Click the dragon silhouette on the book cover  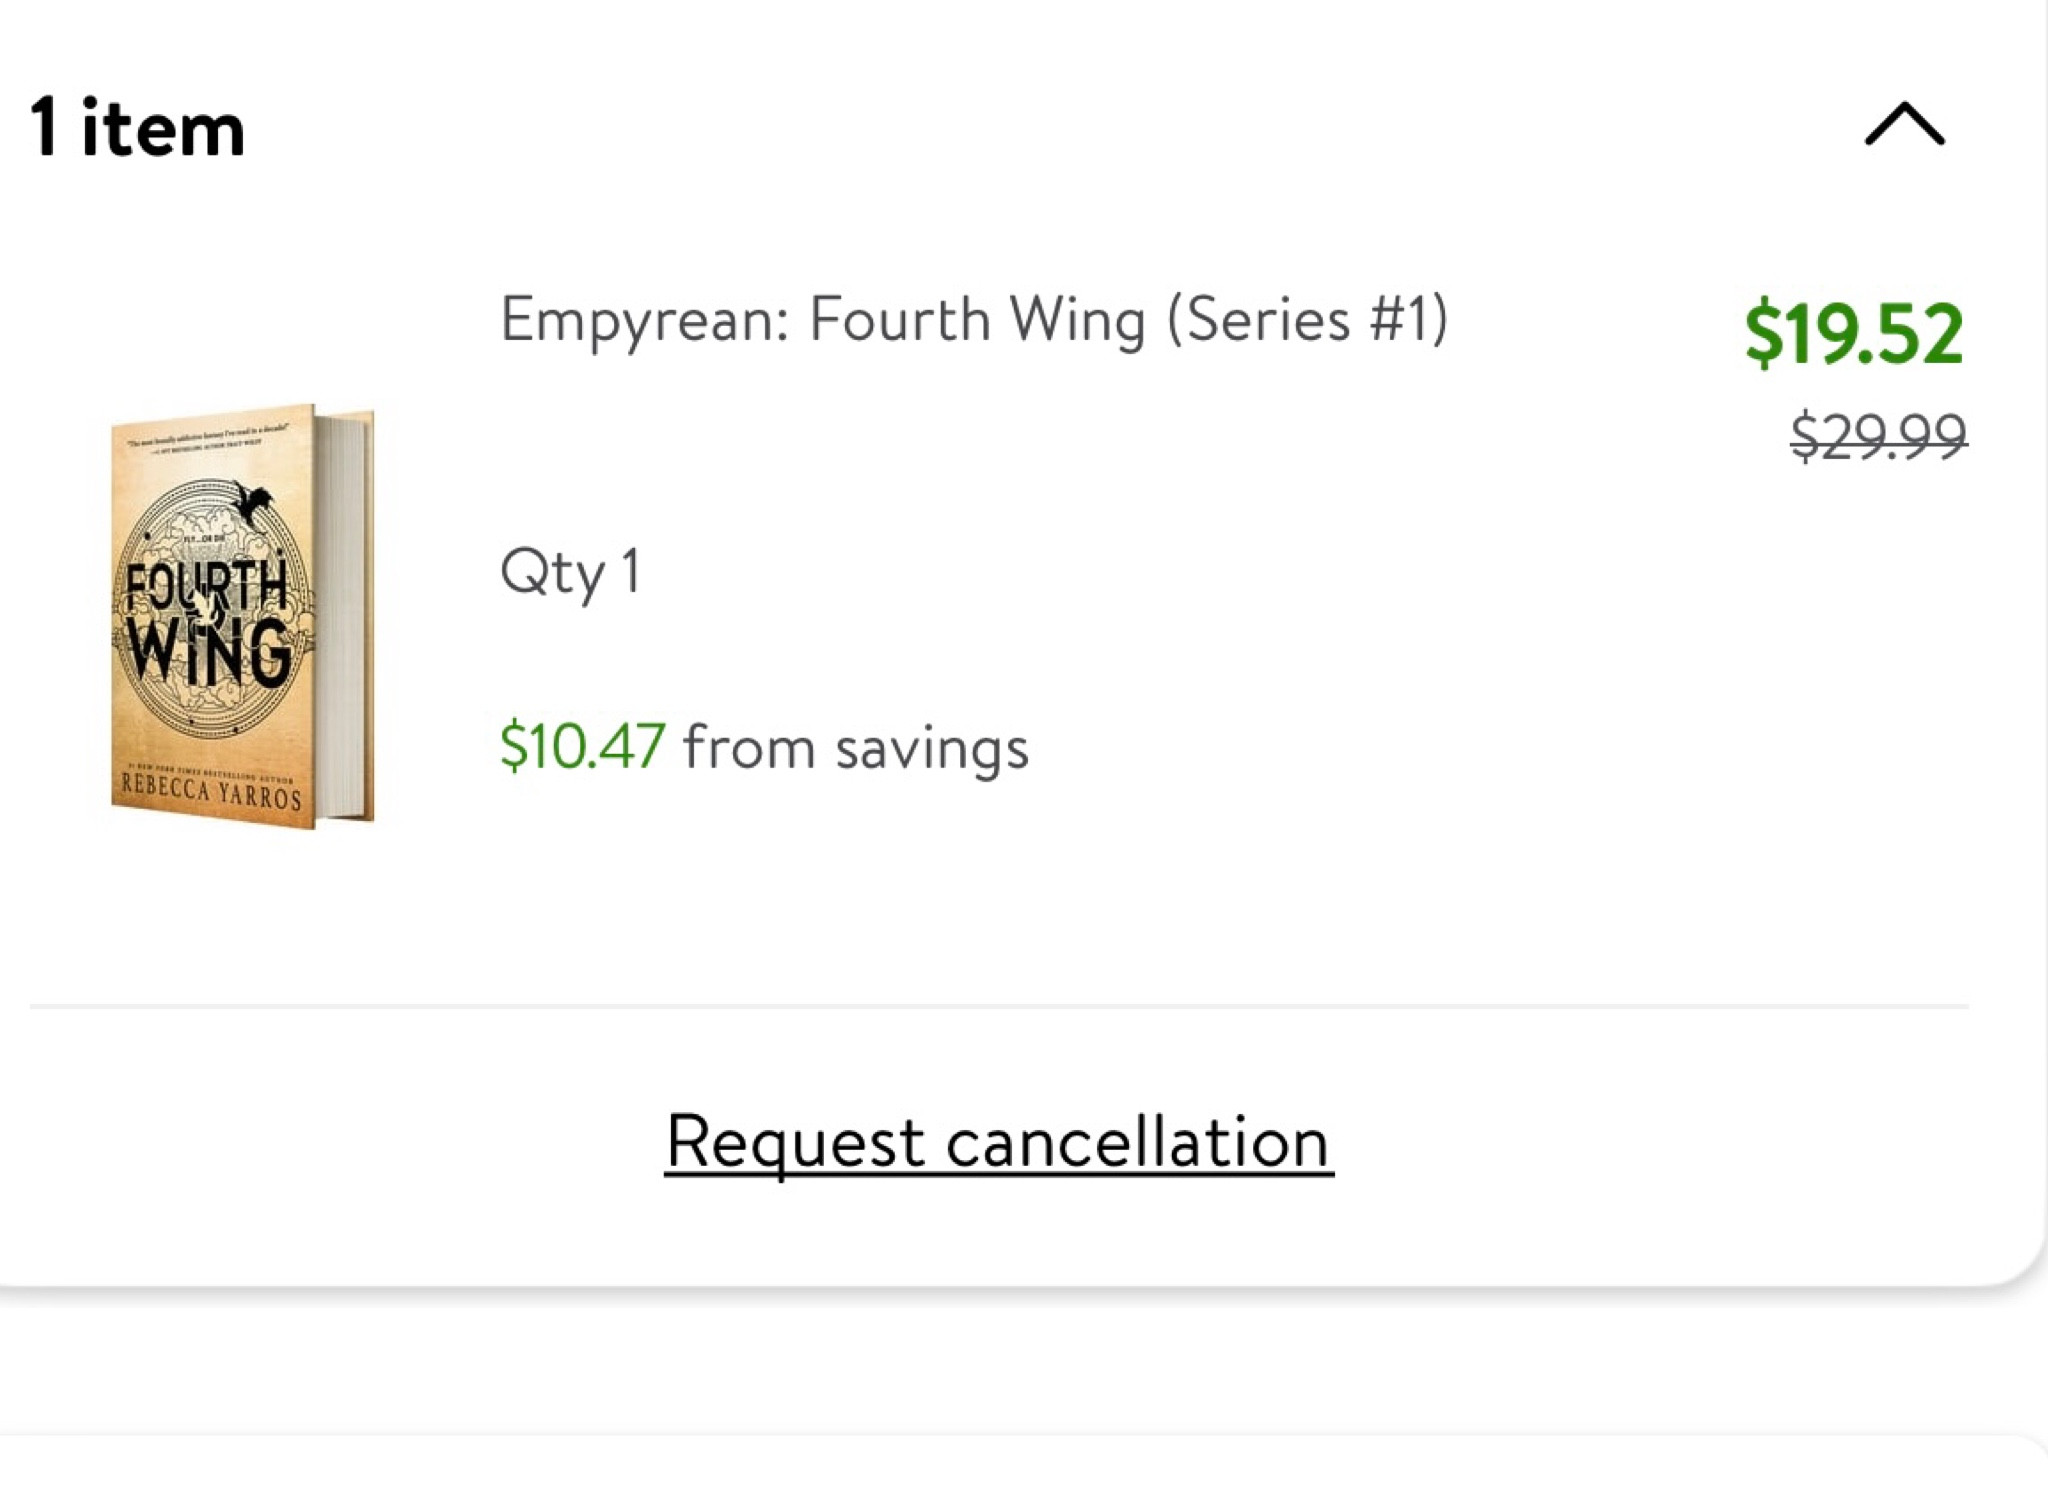(251, 502)
